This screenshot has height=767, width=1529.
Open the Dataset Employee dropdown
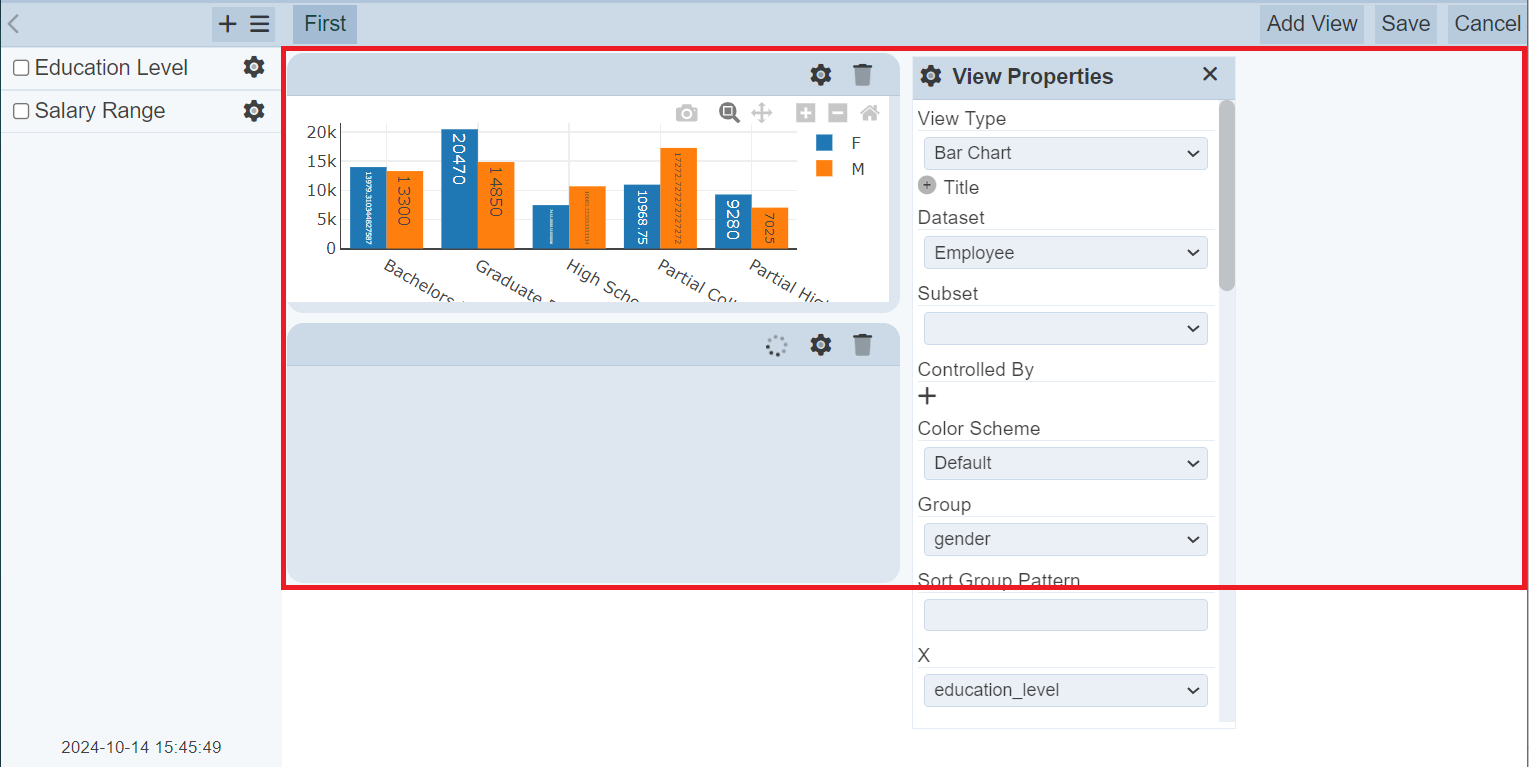[x=1066, y=253]
